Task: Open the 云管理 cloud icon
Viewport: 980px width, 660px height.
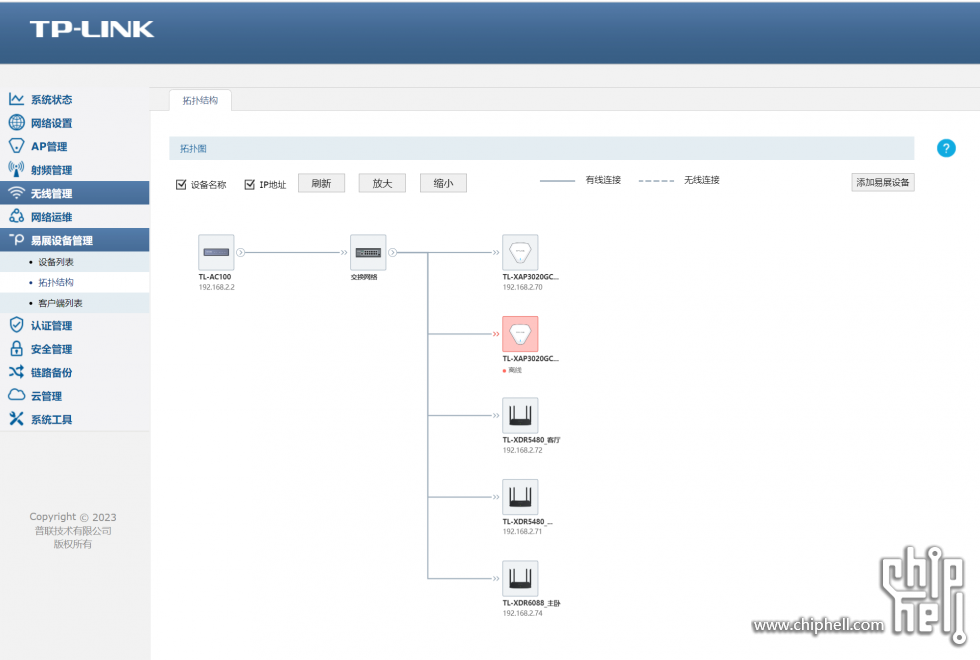Action: (16, 395)
